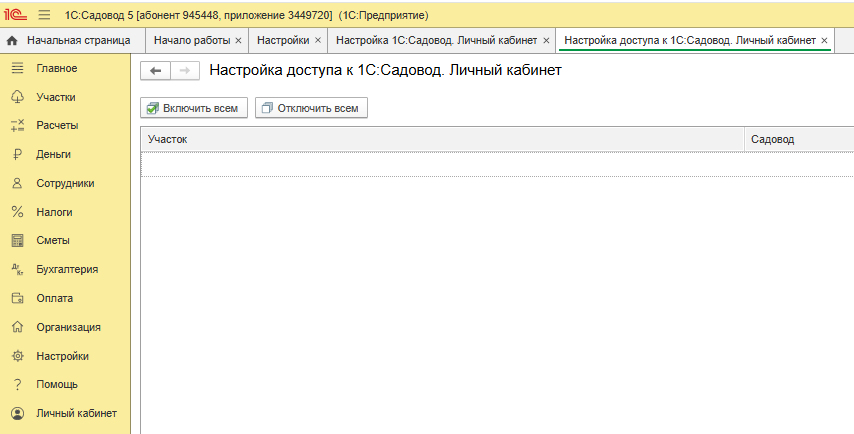The height and width of the screenshot is (434, 854).
Task: Close Настройка 1С:Садовод. Личный кабинет tab
Action: click(x=546, y=41)
